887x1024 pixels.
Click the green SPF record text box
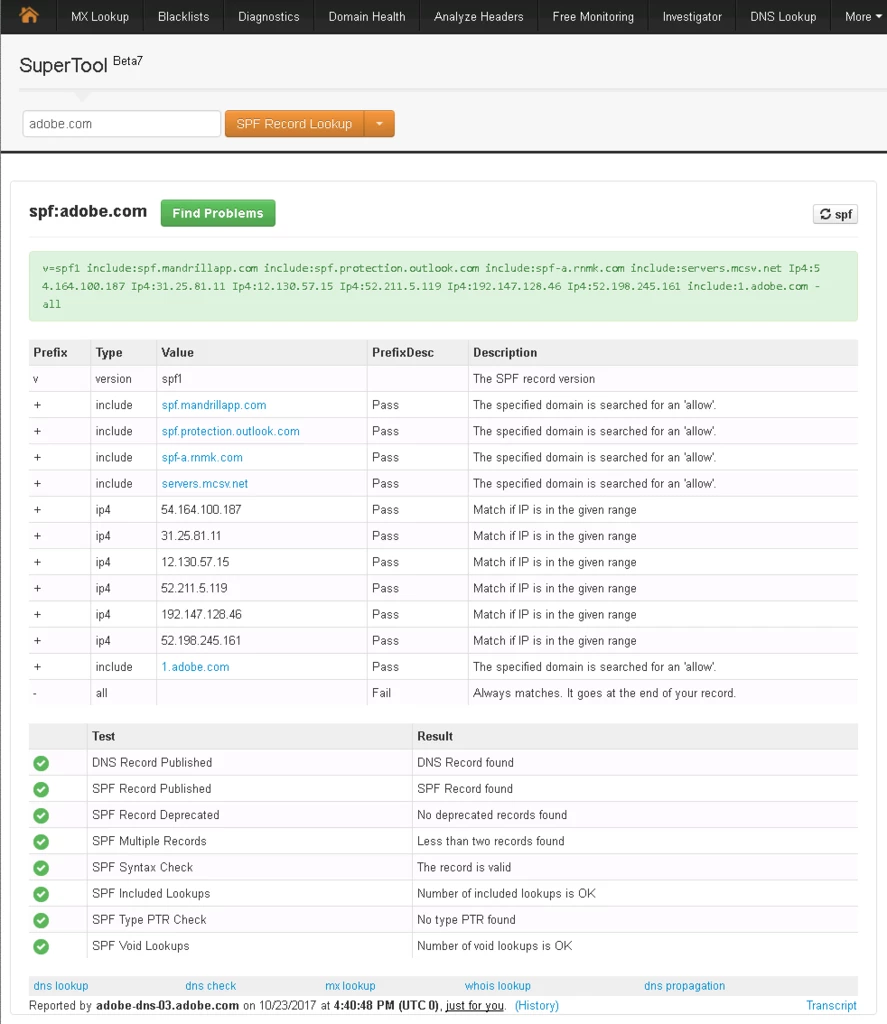click(443, 286)
